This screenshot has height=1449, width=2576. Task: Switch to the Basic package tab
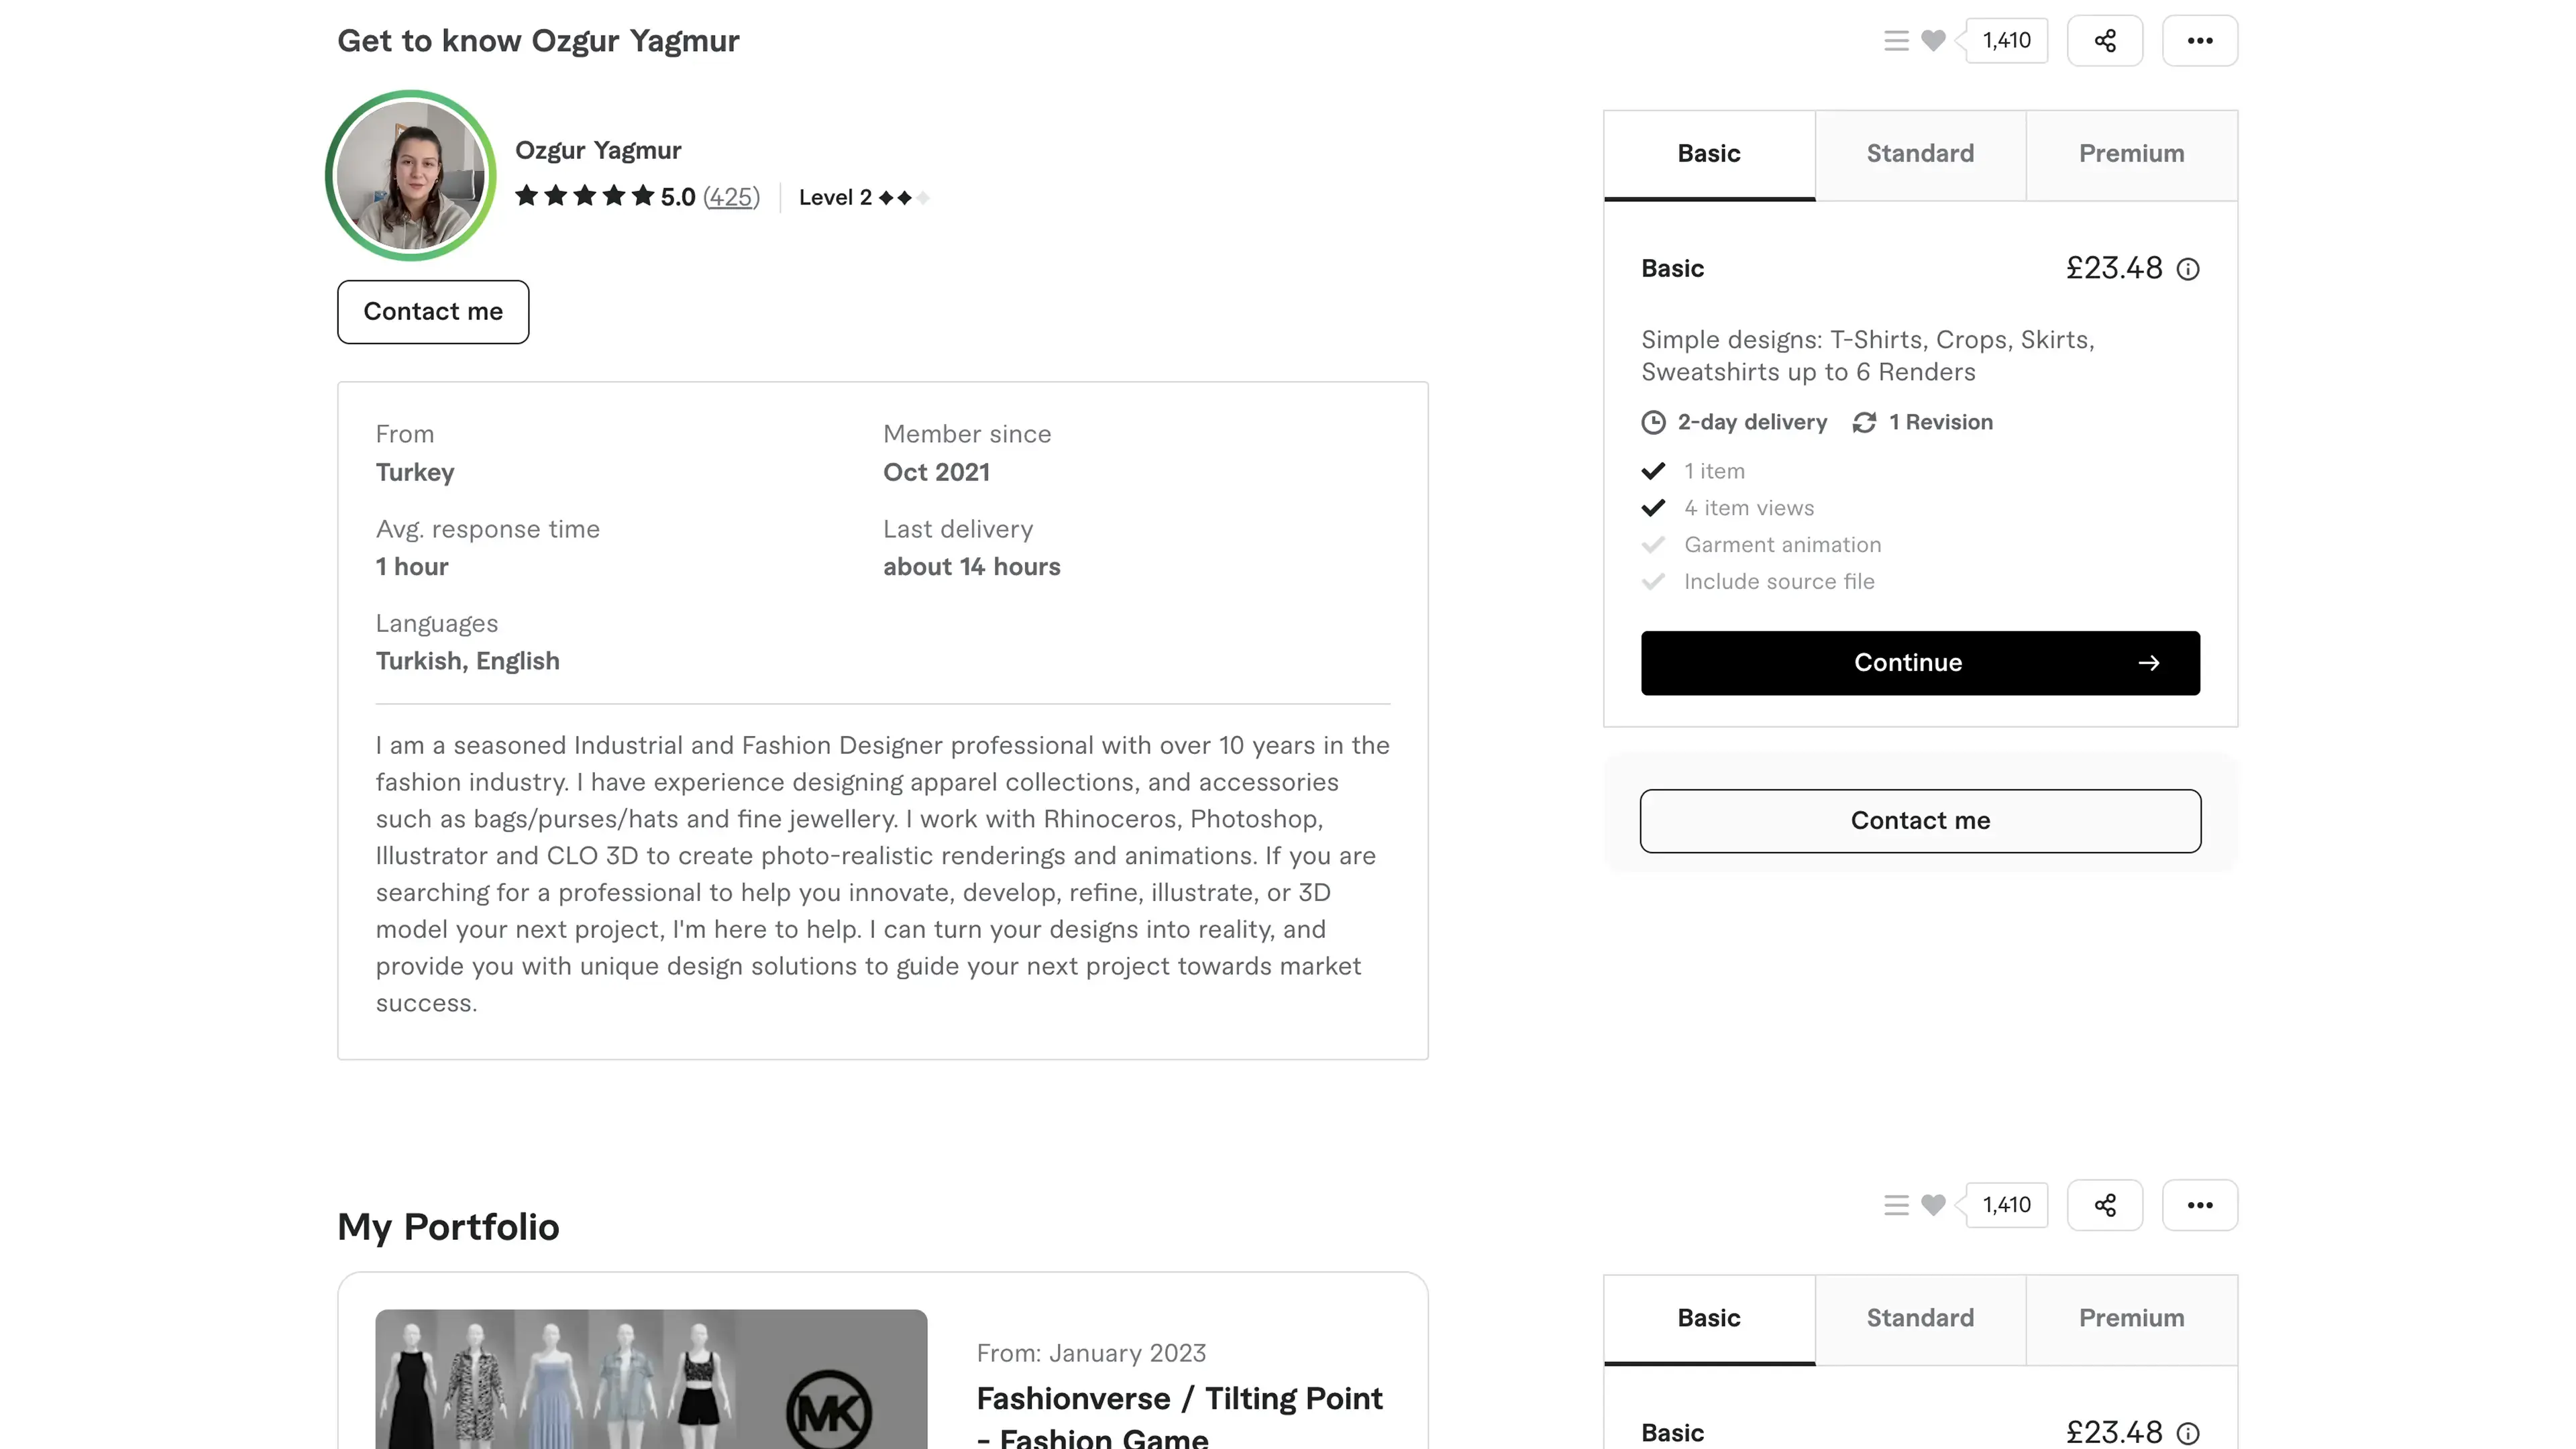[1709, 154]
